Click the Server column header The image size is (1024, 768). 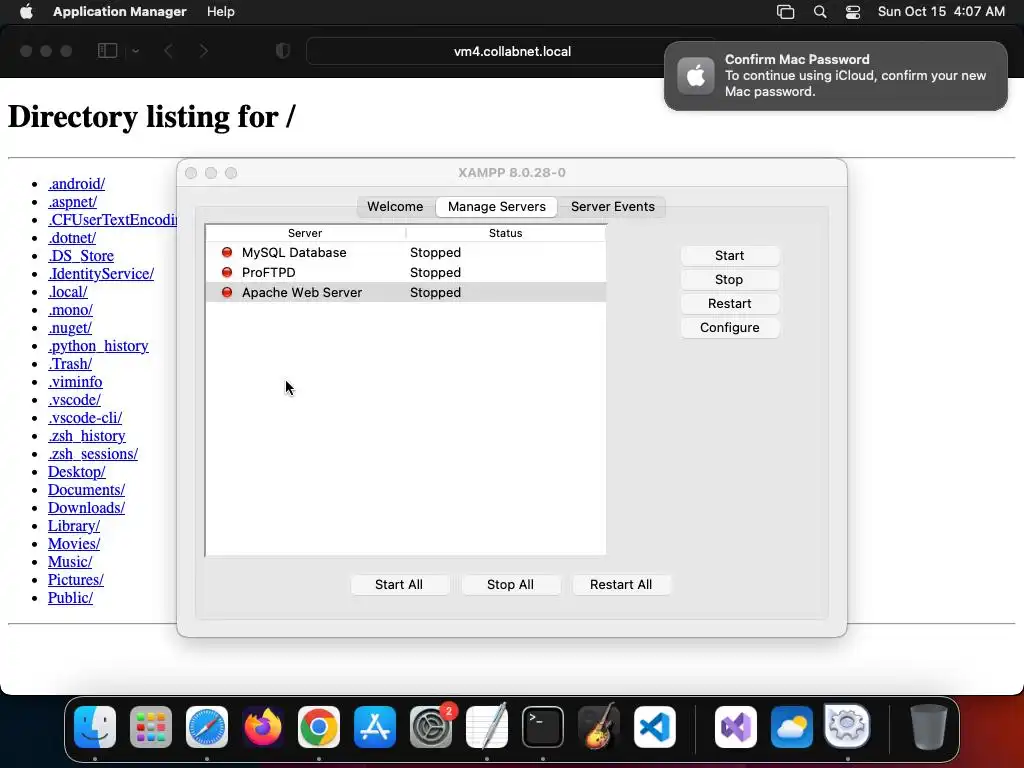click(305, 233)
